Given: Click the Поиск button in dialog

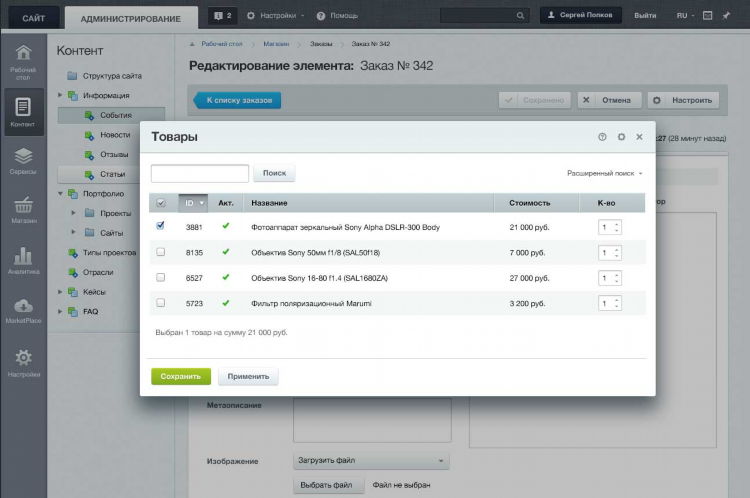Looking at the screenshot, I should click(x=274, y=173).
